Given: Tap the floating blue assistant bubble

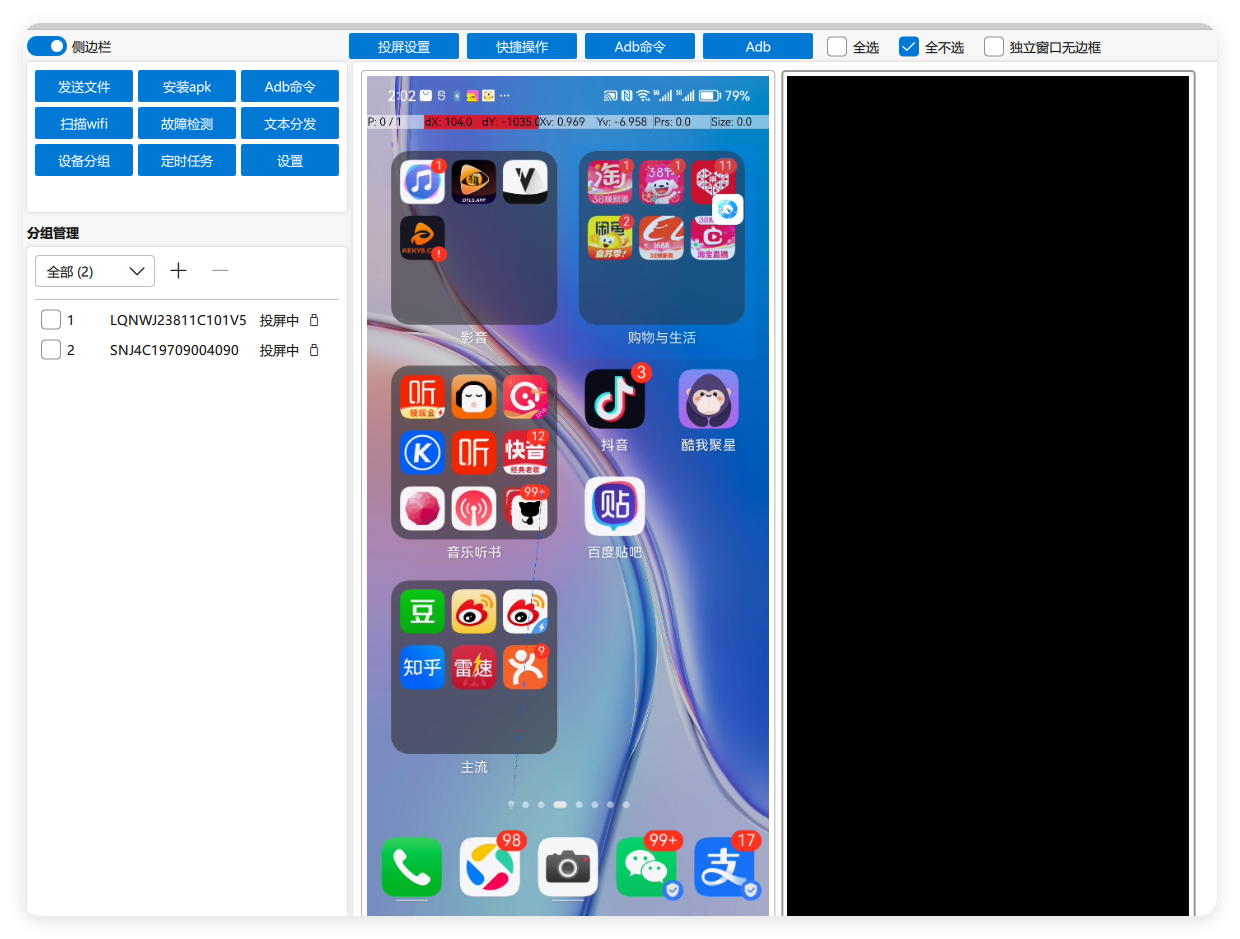Looking at the screenshot, I should tap(728, 209).
